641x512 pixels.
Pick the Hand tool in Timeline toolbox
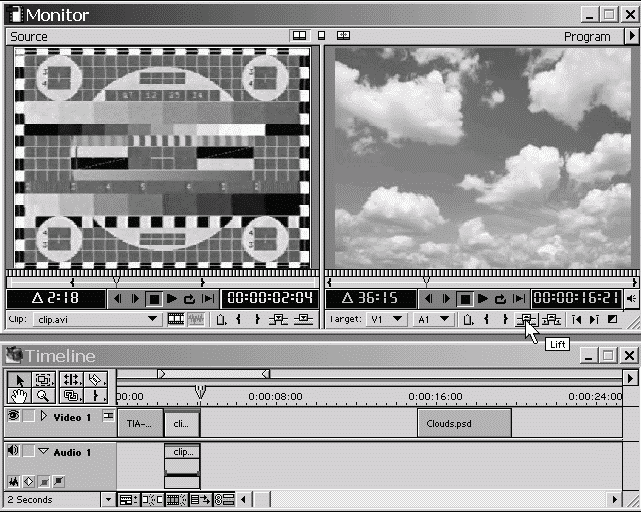click(x=18, y=397)
